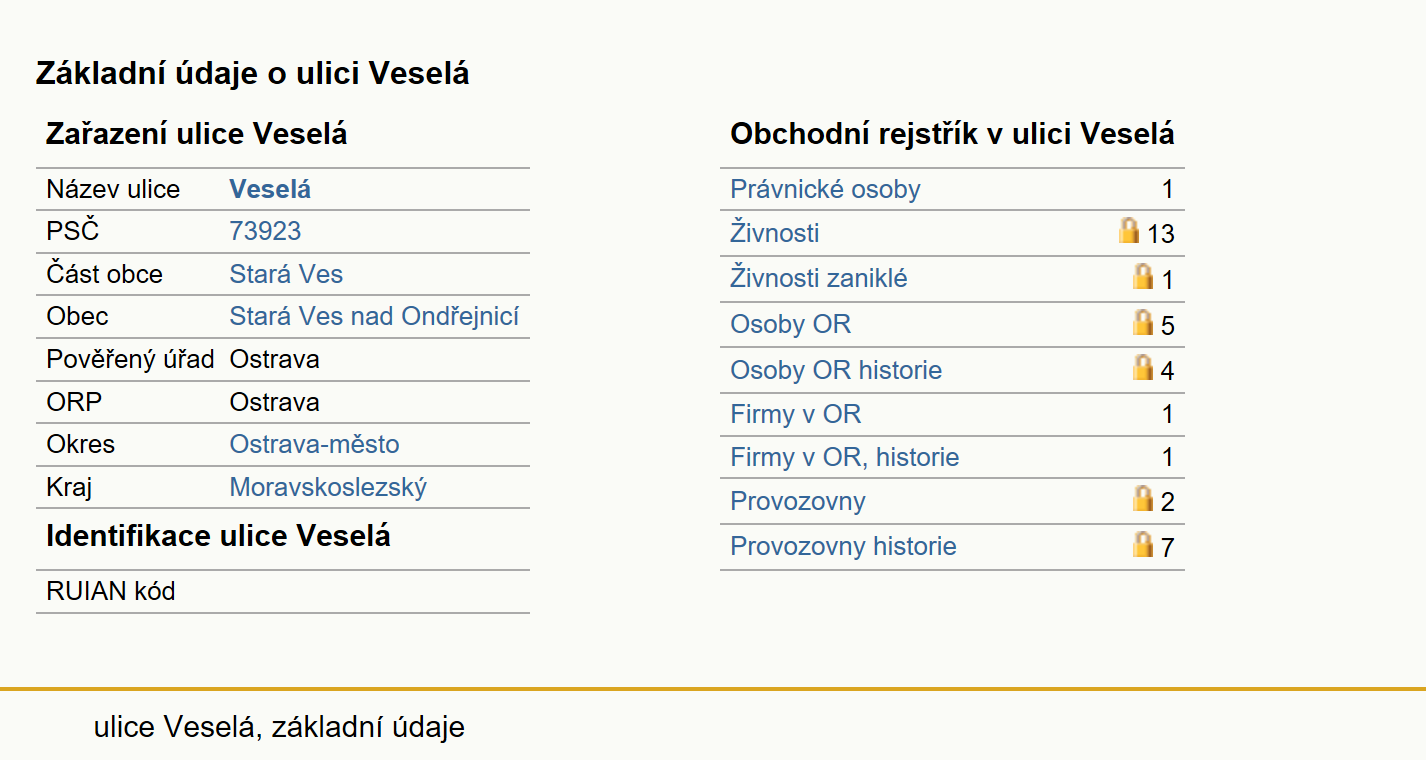Open Firmy v OR, historie link
Viewport: 1426px width, 760px height.
point(845,457)
